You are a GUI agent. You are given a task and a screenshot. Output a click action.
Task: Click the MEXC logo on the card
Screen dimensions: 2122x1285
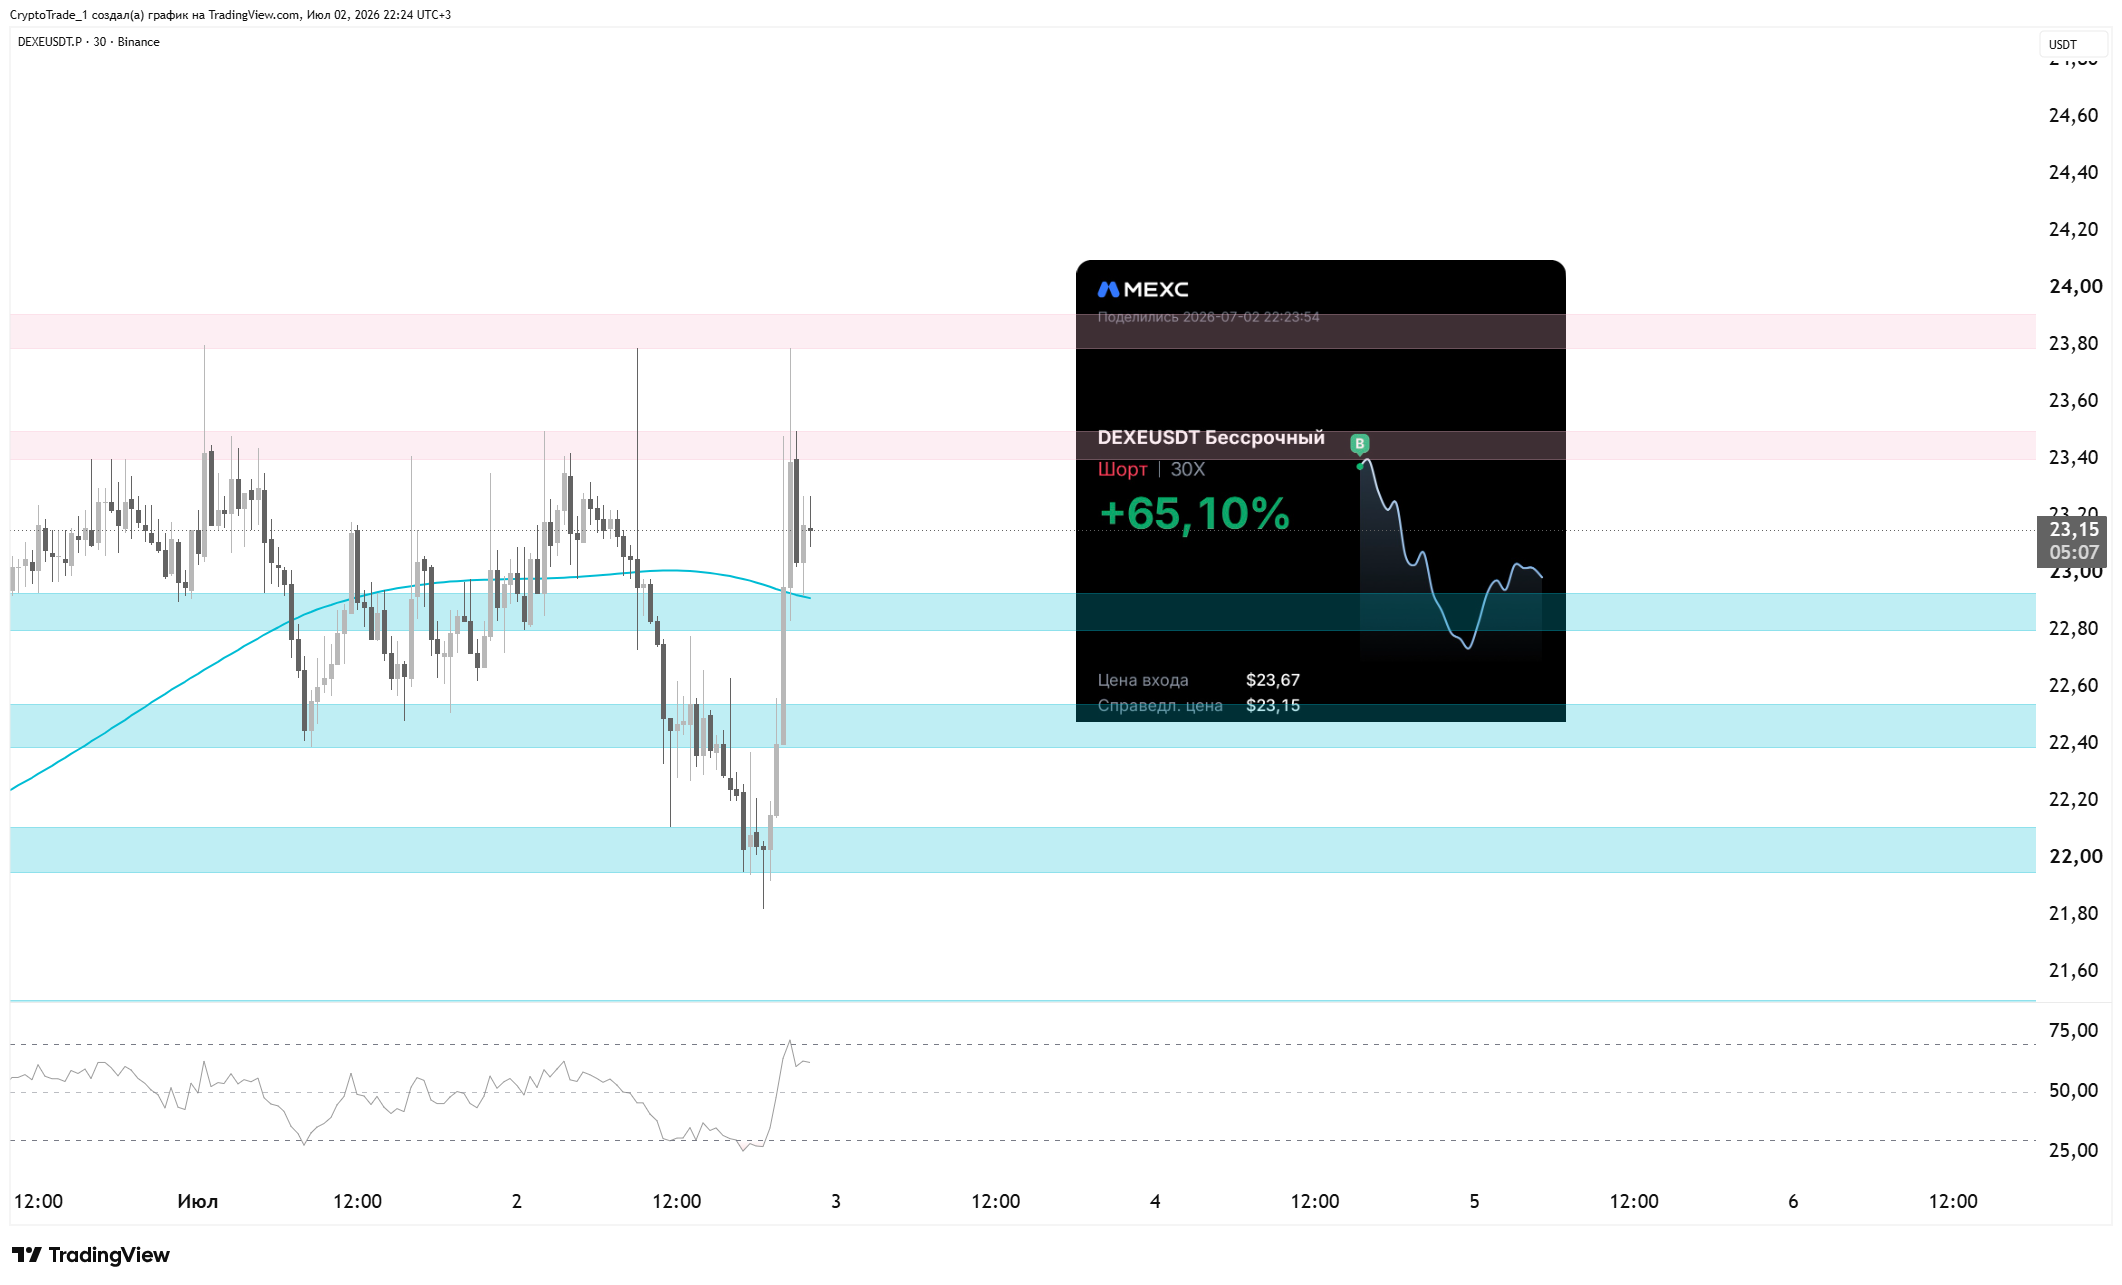(x=1143, y=289)
